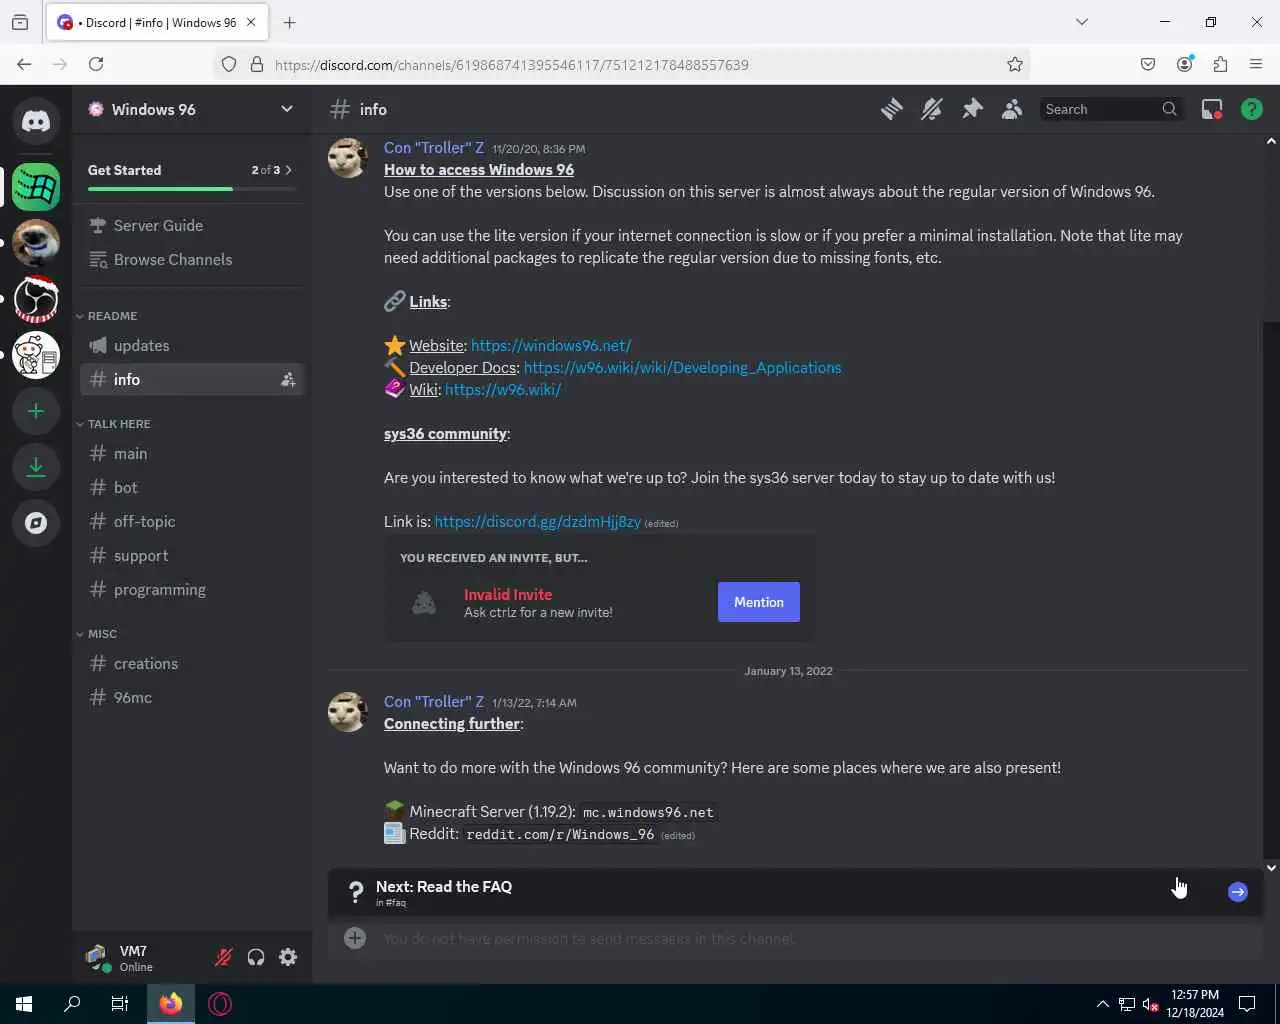Click the Firefox hamburger application menu
The width and height of the screenshot is (1280, 1024).
1256,64
